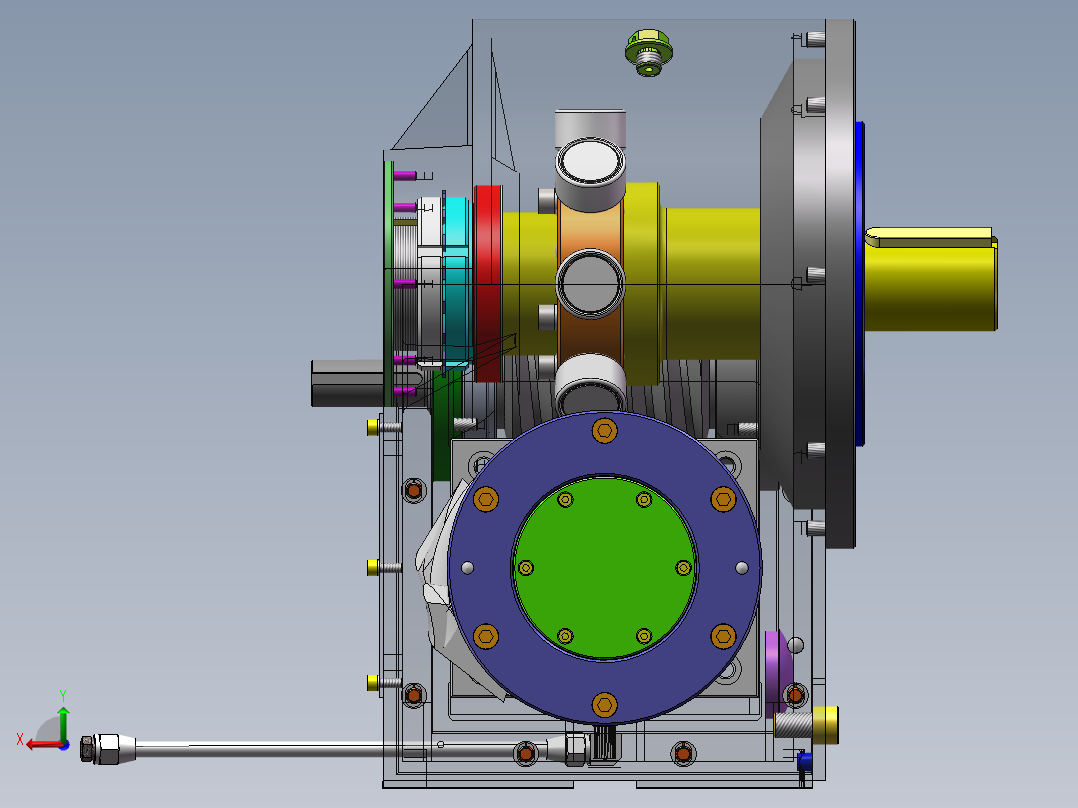The height and width of the screenshot is (808, 1078).
Task: Select the cyan ring component
Action: click(457, 285)
